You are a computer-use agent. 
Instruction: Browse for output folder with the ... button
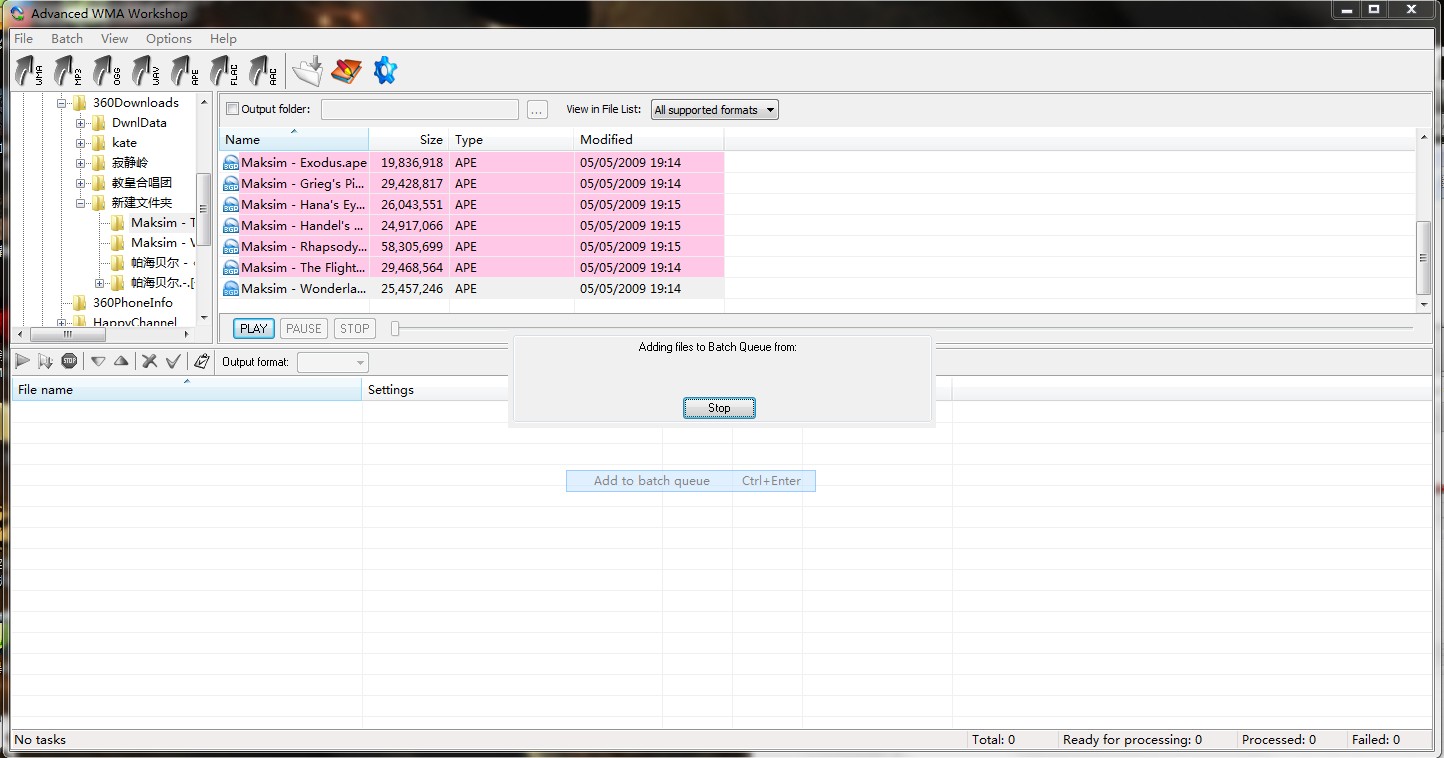click(x=538, y=110)
